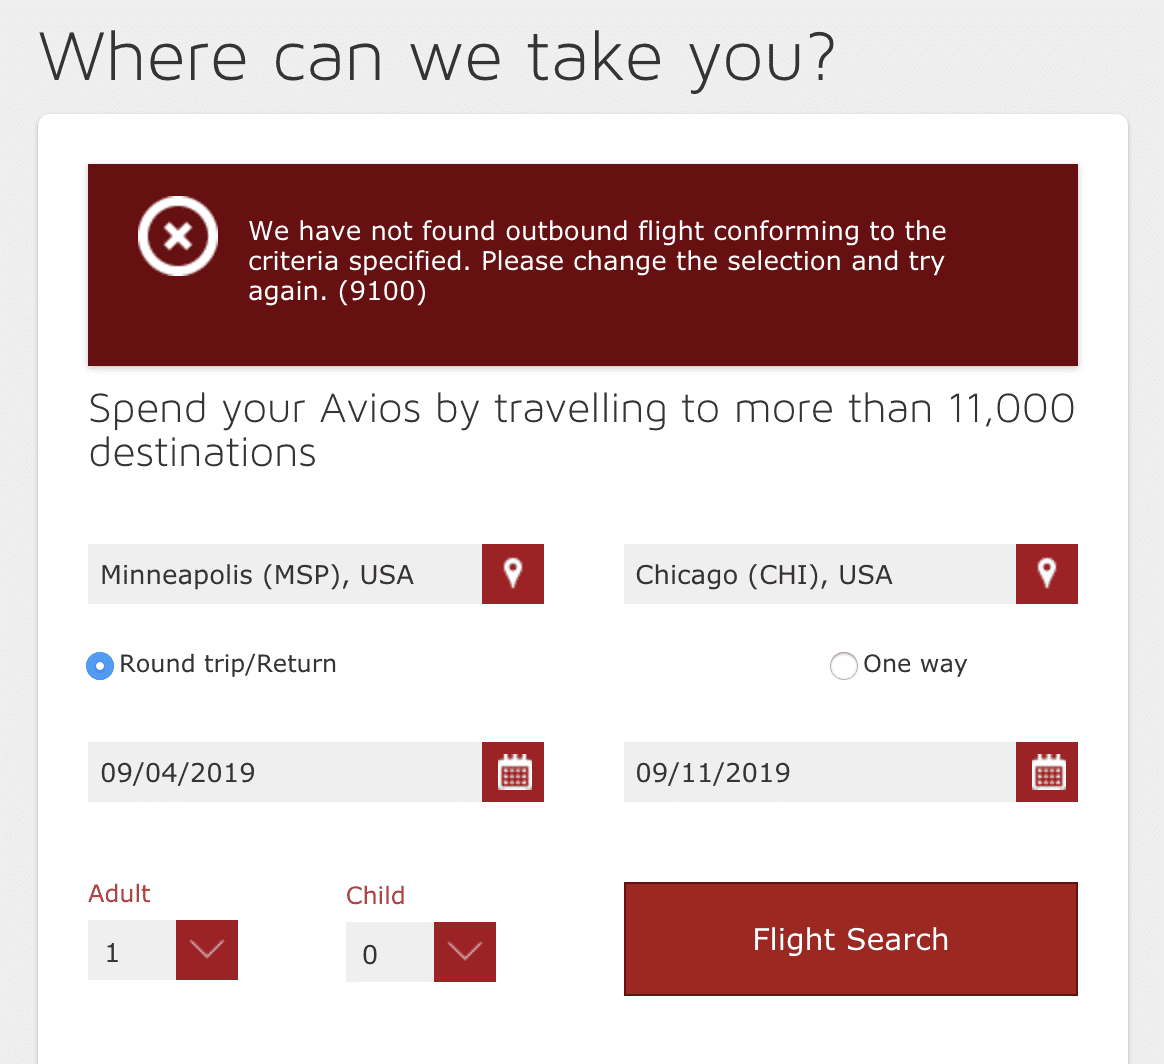Click the "Where can we take you?" heading
1164x1064 pixels.
click(437, 58)
